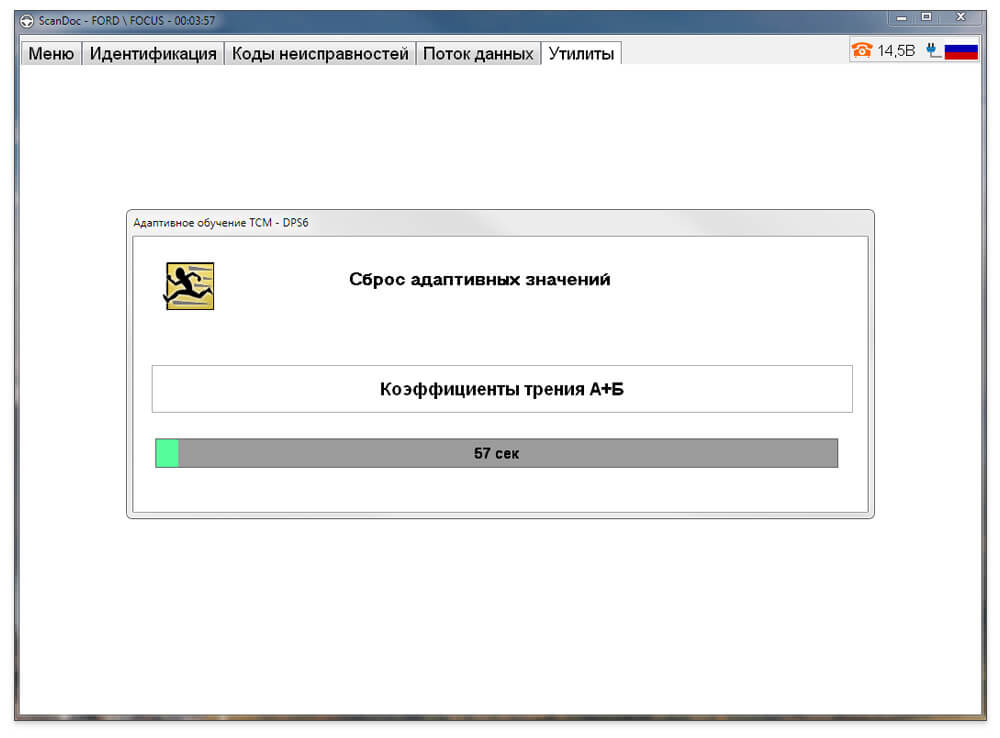Click the Russian flag language icon

tap(961, 50)
